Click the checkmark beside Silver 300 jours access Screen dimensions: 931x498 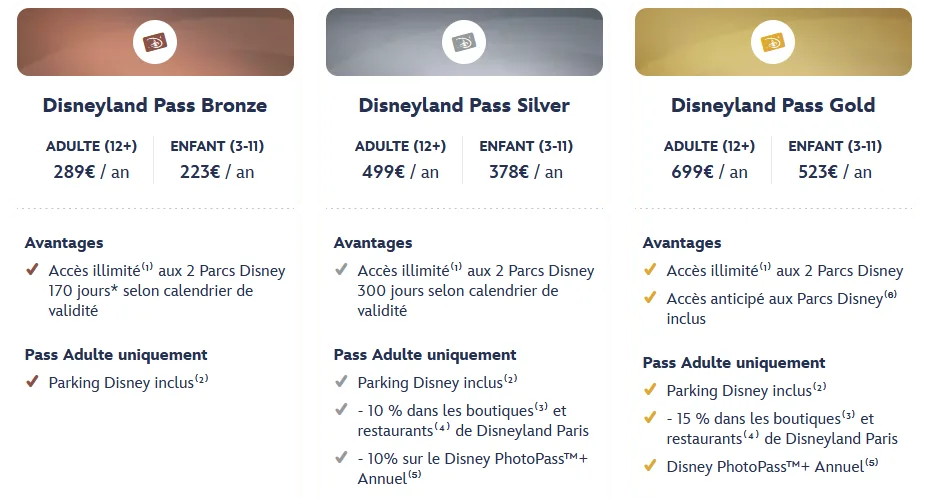[341, 270]
